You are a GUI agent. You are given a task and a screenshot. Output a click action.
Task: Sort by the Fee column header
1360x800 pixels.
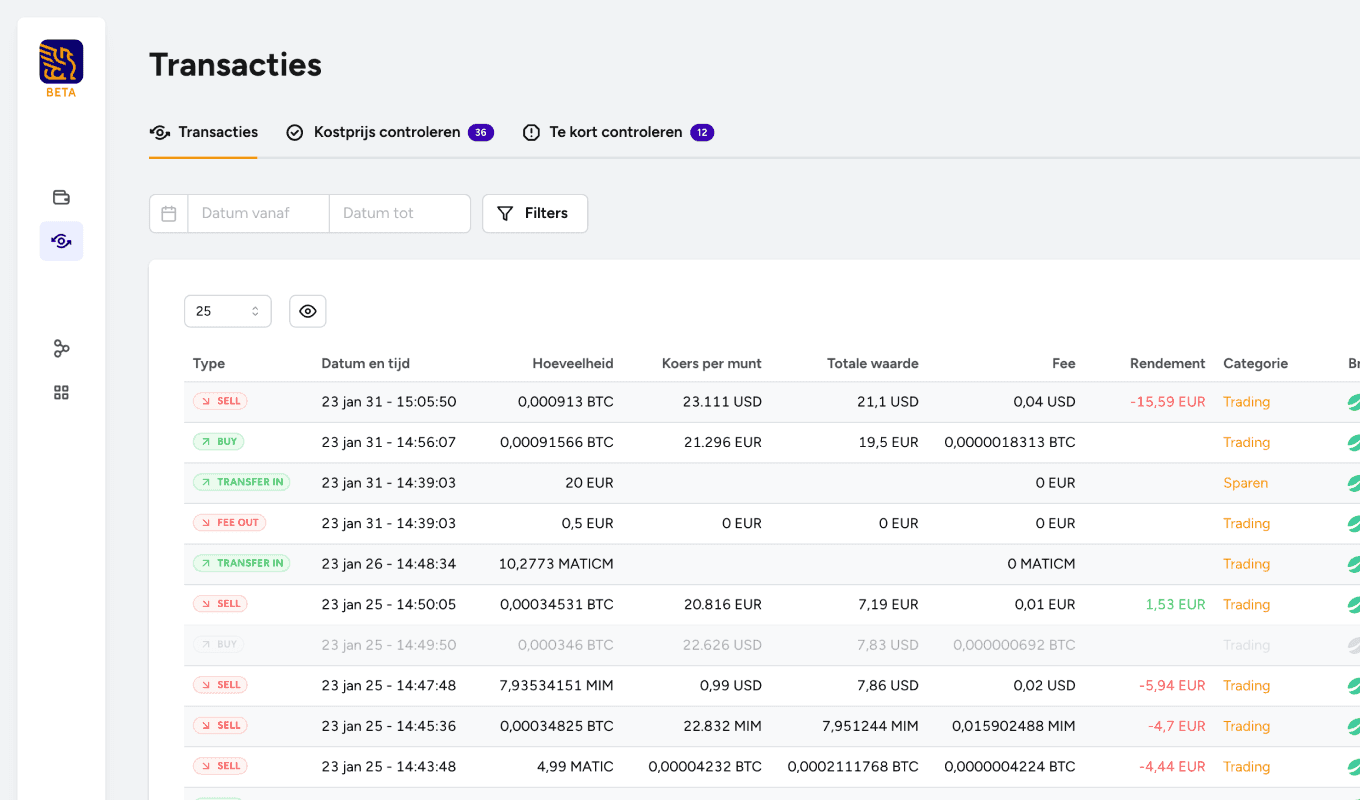coord(1064,363)
